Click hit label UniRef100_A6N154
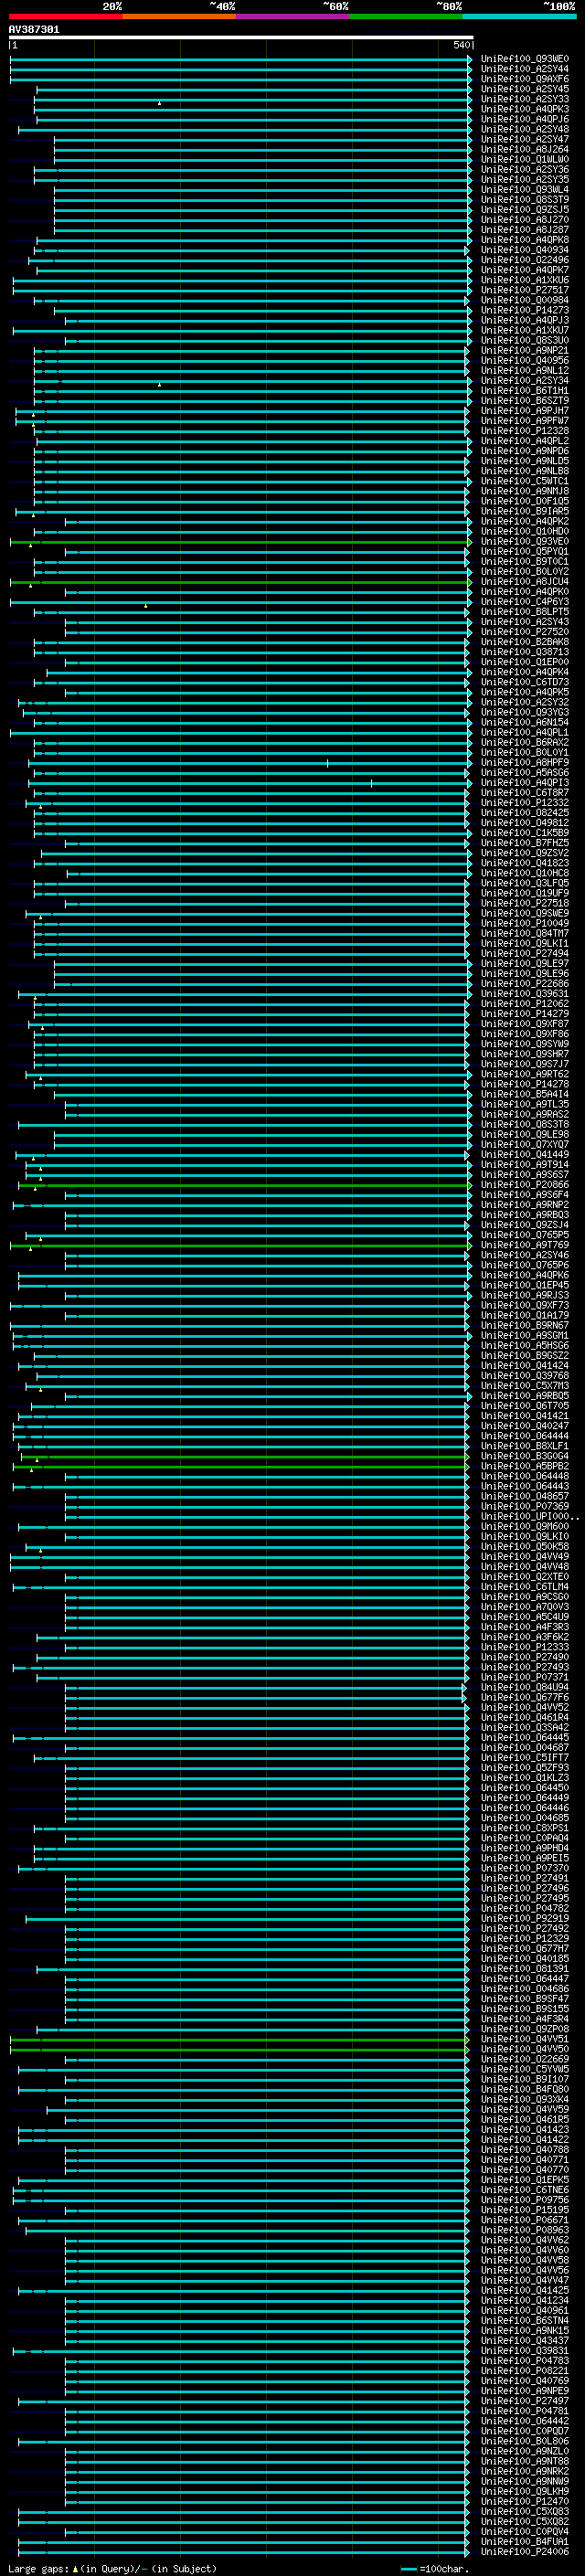Screen dimensions: 585x2576 525,722
